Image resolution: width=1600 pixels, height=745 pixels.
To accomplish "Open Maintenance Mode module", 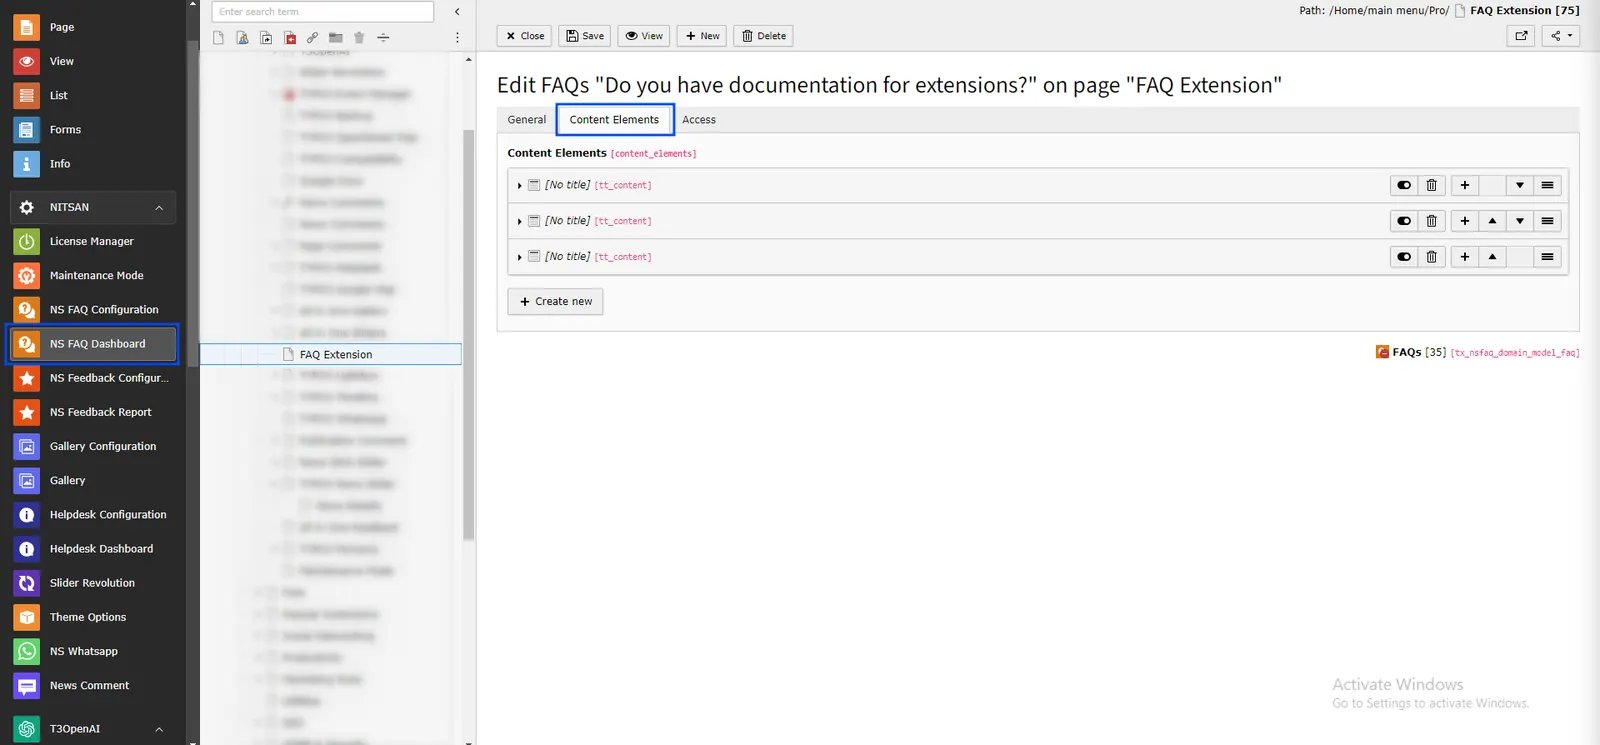I will (x=92, y=275).
